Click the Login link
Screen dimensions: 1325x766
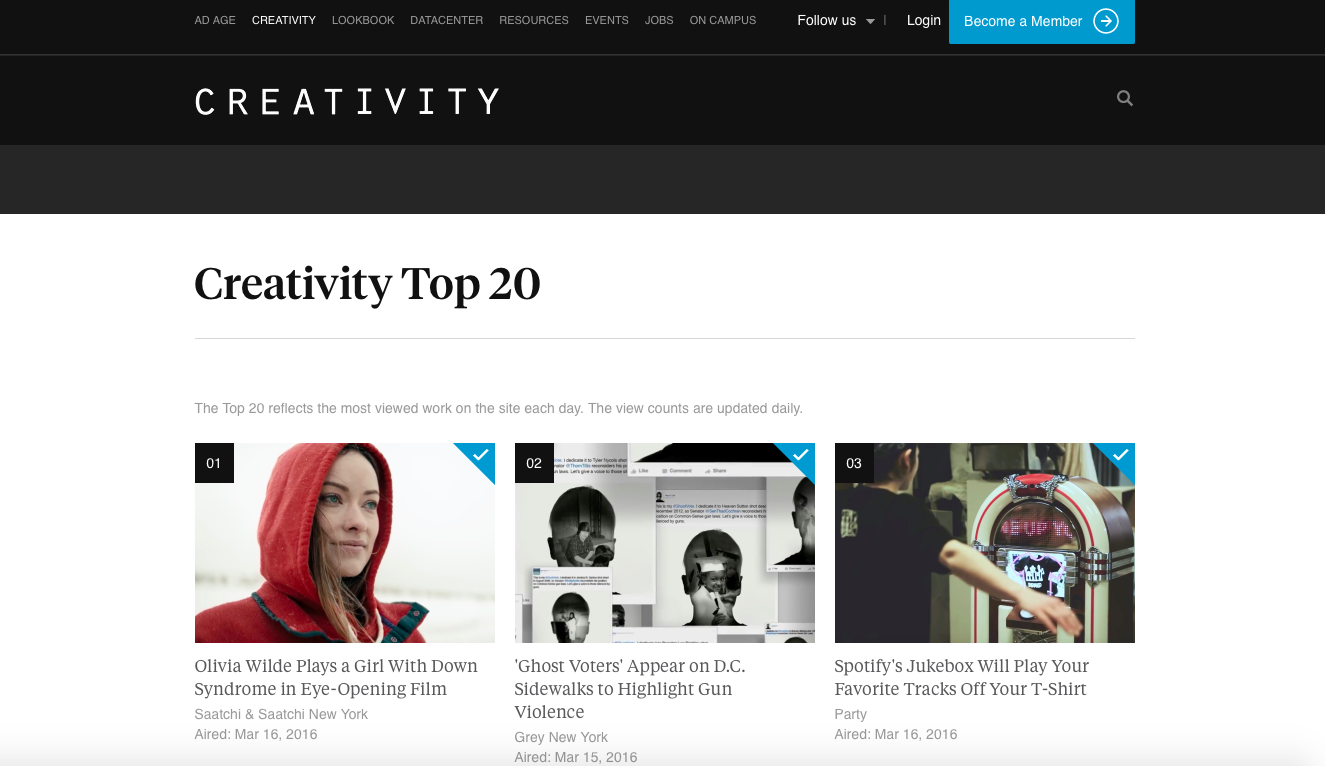coord(924,20)
